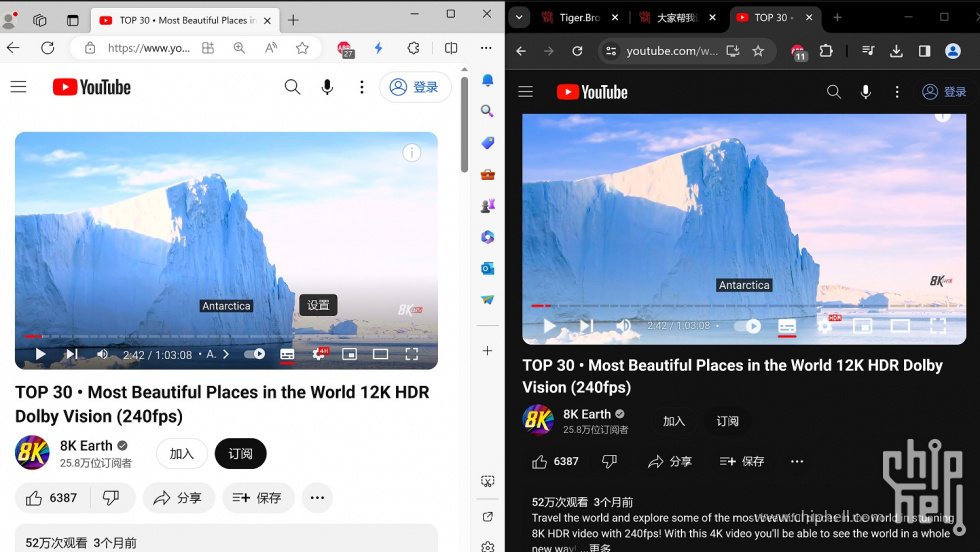
Task: Open YouTube search in Edge window
Action: [292, 87]
